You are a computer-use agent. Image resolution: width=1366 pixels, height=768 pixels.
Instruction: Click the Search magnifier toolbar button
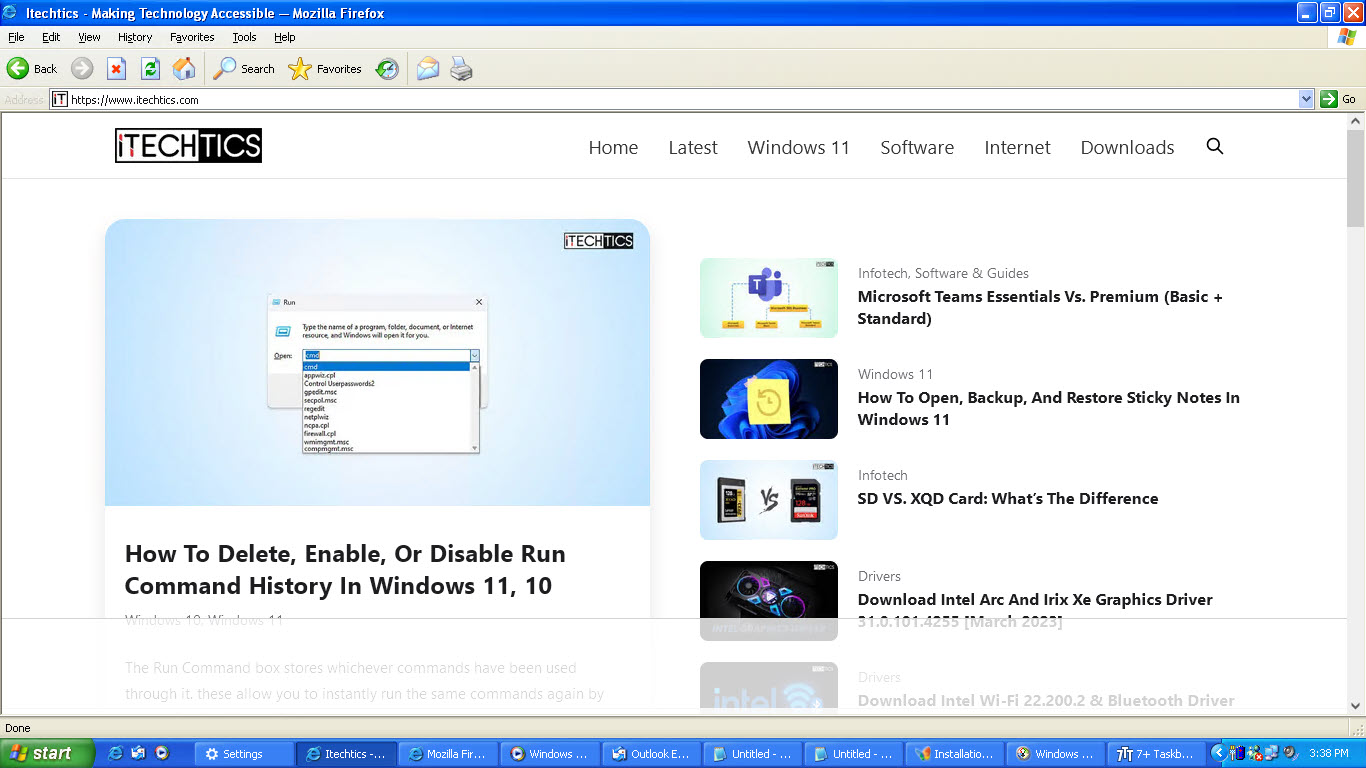[x=244, y=69]
